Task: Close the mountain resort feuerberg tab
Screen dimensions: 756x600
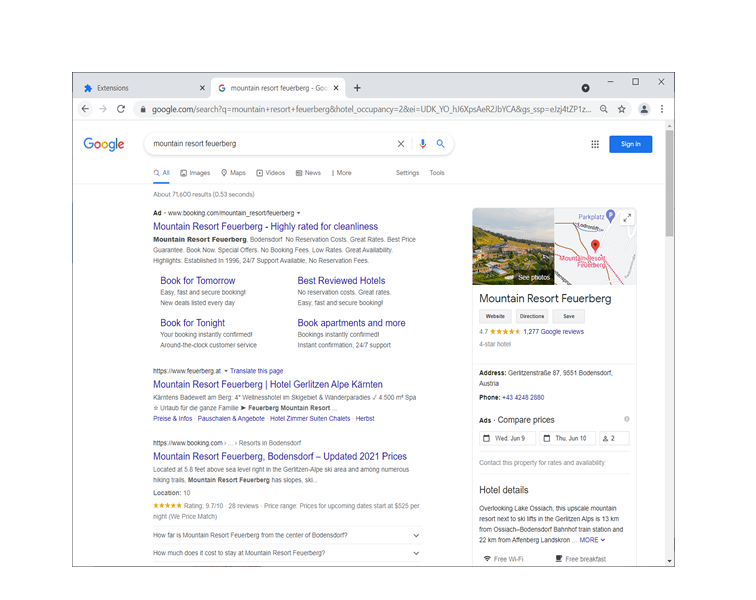Action: coord(336,88)
